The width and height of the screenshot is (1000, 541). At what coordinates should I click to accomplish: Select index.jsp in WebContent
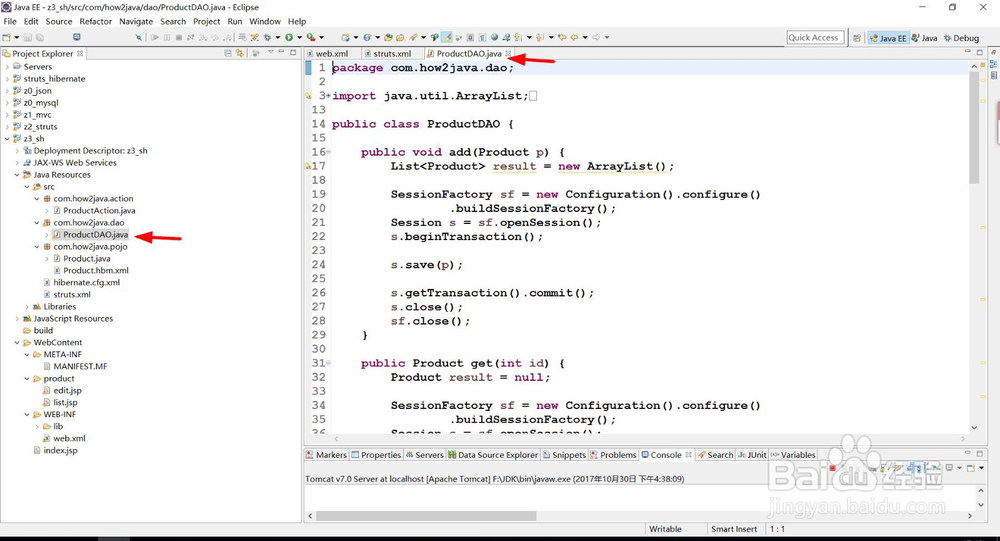point(60,450)
